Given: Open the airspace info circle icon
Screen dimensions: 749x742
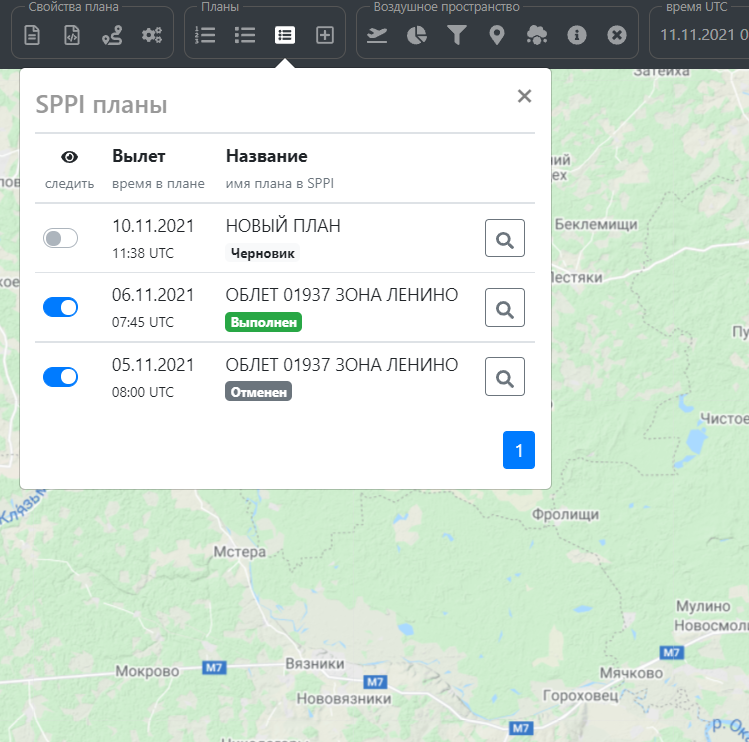Looking at the screenshot, I should click(x=577, y=35).
